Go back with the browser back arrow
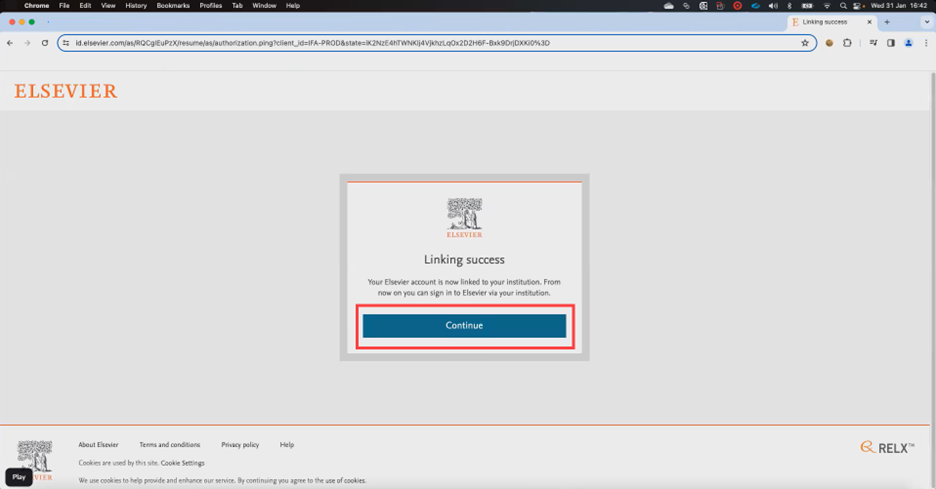 pos(10,43)
